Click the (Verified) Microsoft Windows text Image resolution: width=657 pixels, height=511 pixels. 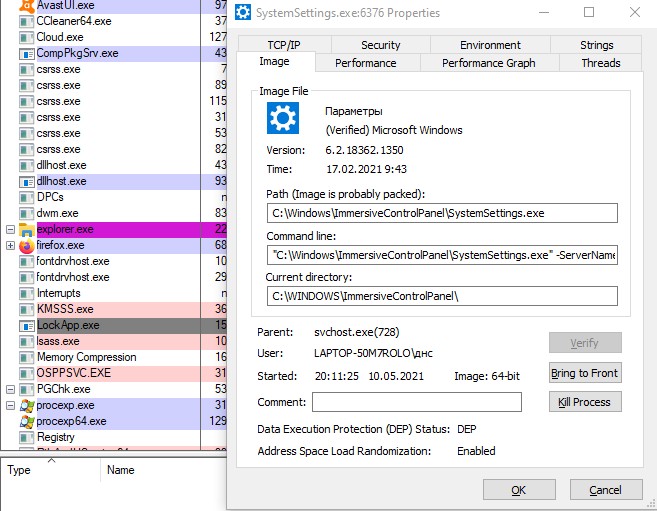[x=394, y=130]
